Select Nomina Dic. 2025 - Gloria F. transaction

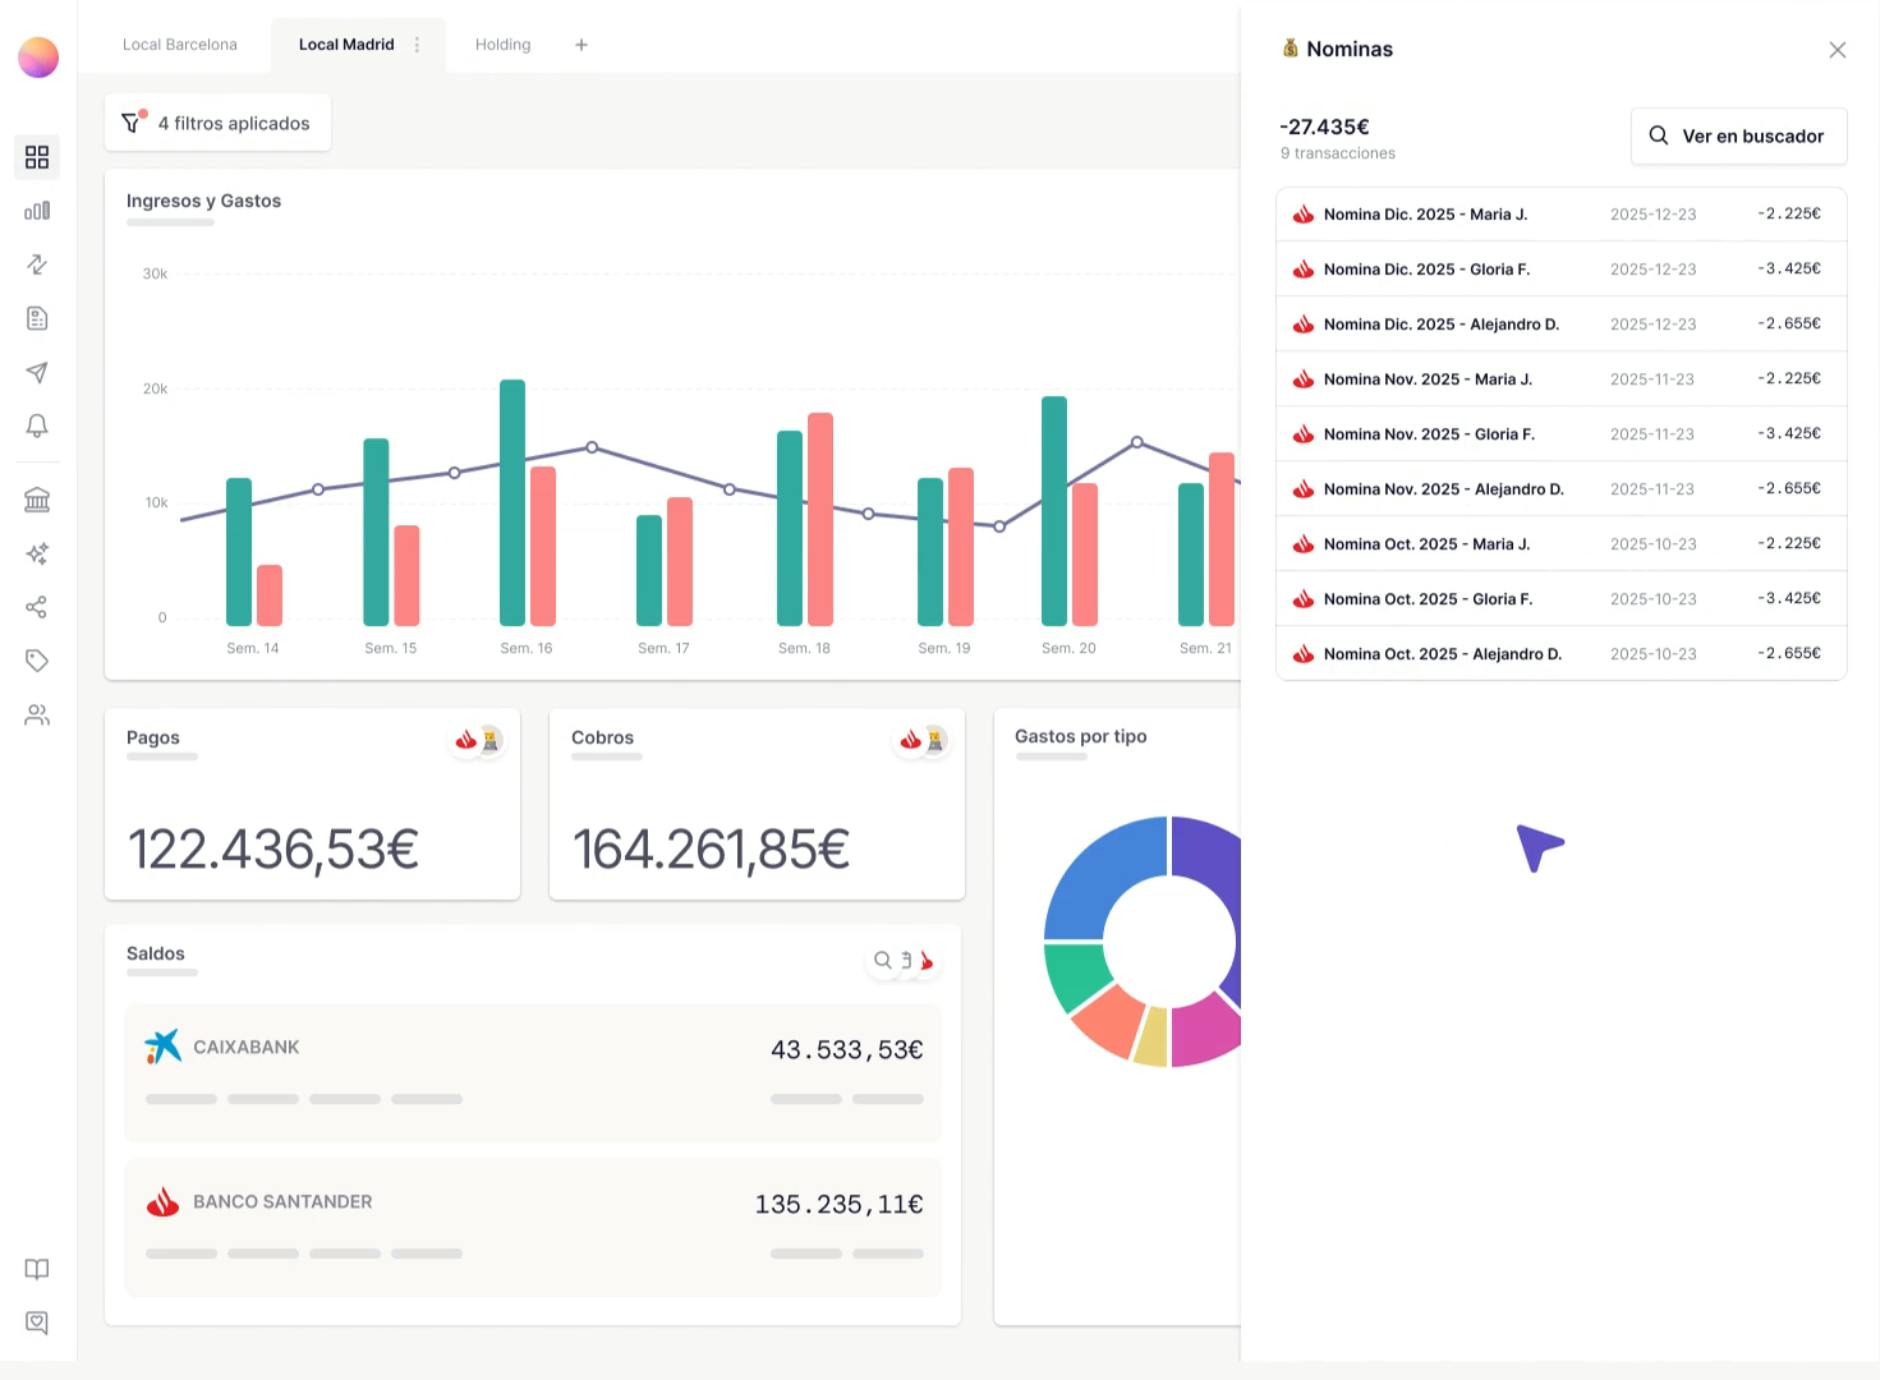pos(1560,269)
